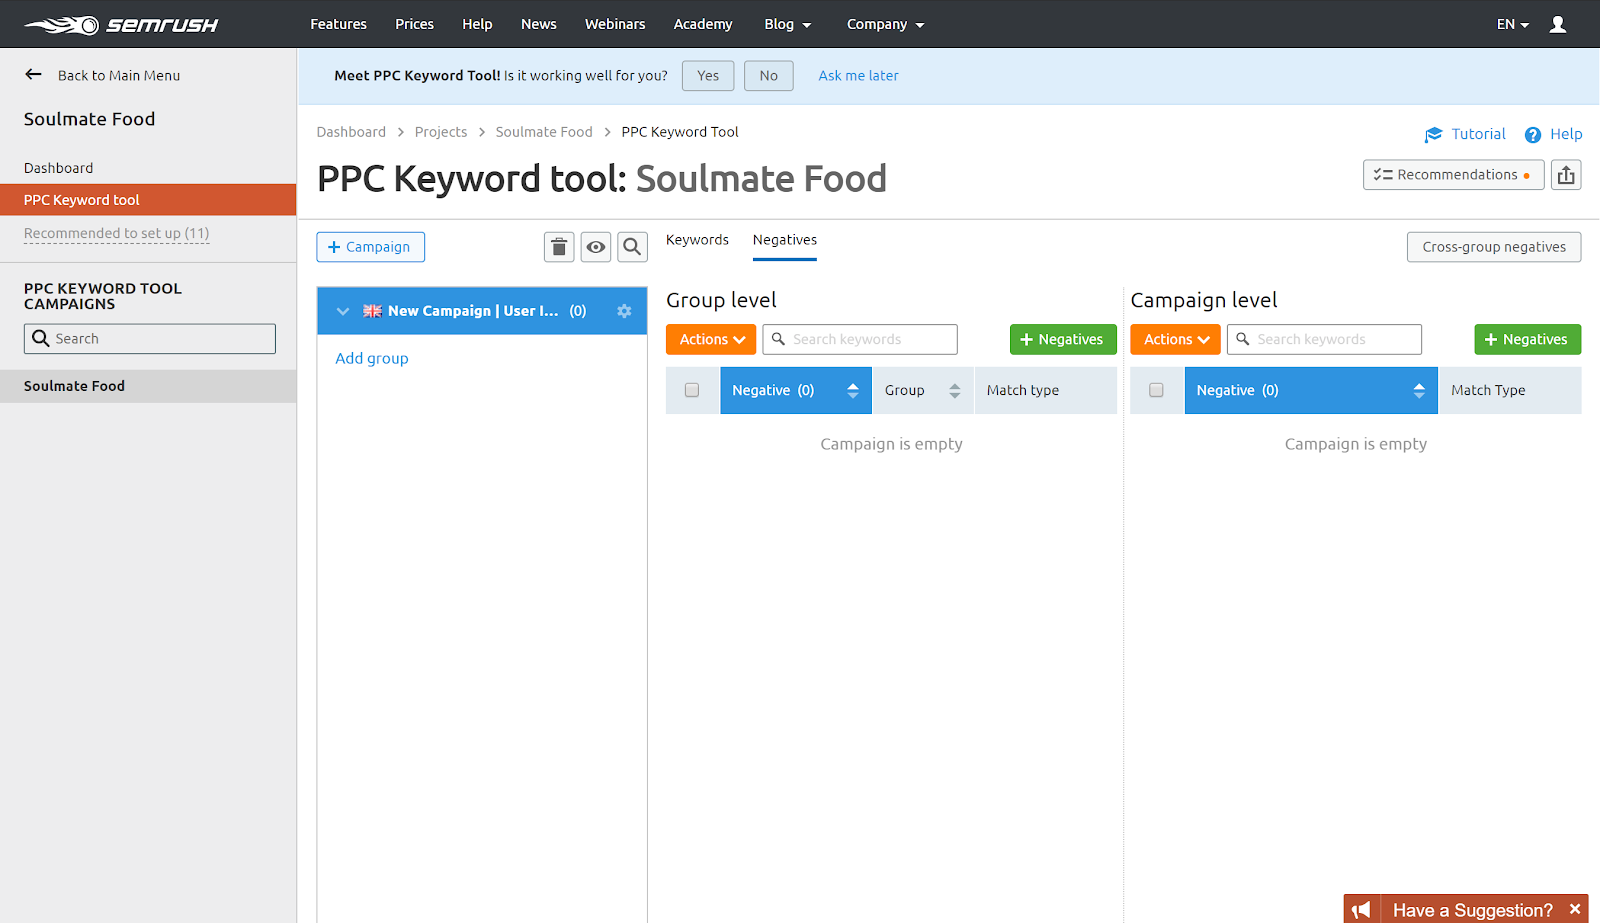Open Help in top navigation

click(x=477, y=24)
